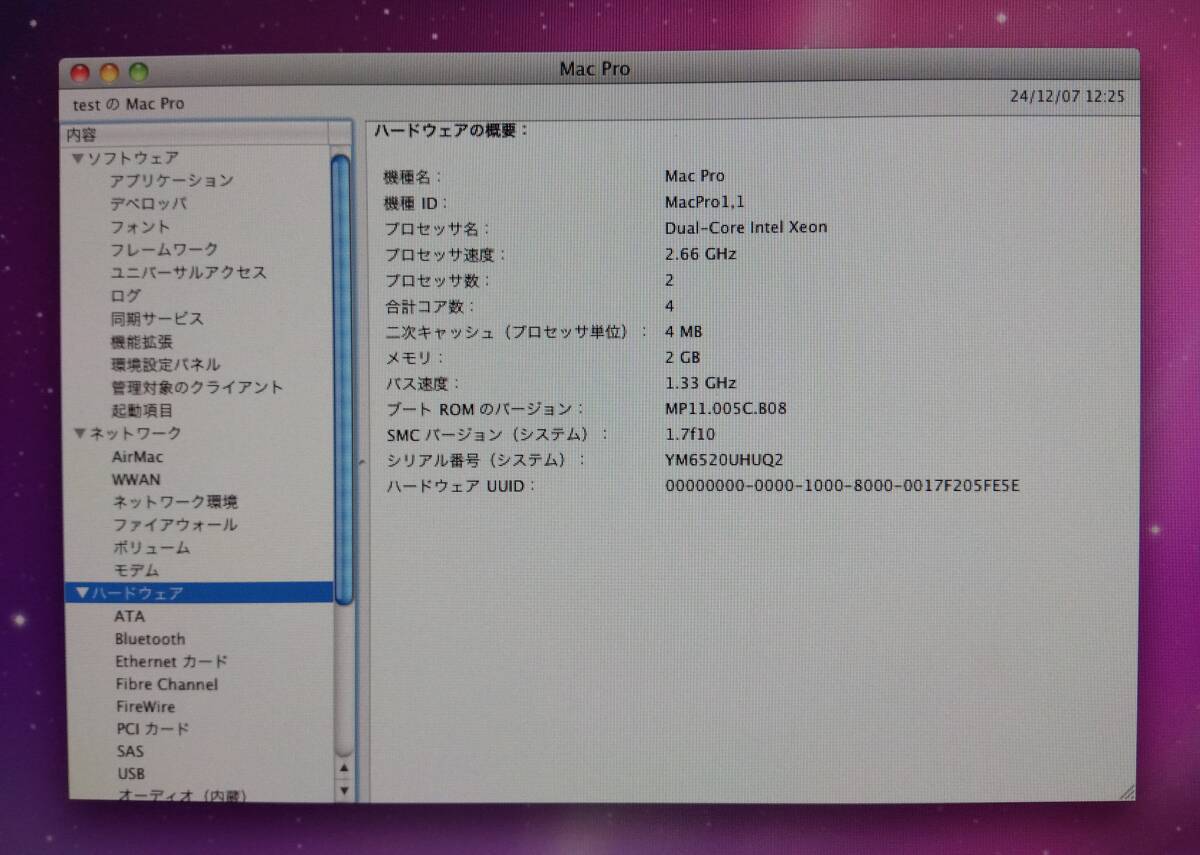This screenshot has width=1200, height=855.
Task: Click the 24/12/07 12:25 timestamp
Action: pyautogui.click(x=1067, y=97)
